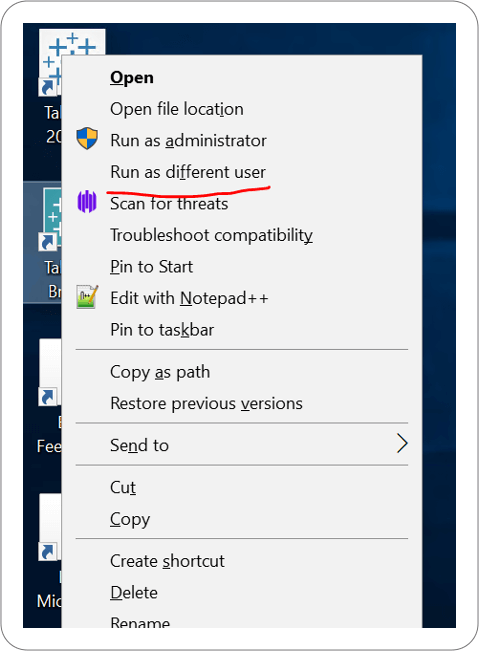This screenshot has height=651, width=479.
Task: Open Troubleshoot compatibility
Action: [211, 235]
